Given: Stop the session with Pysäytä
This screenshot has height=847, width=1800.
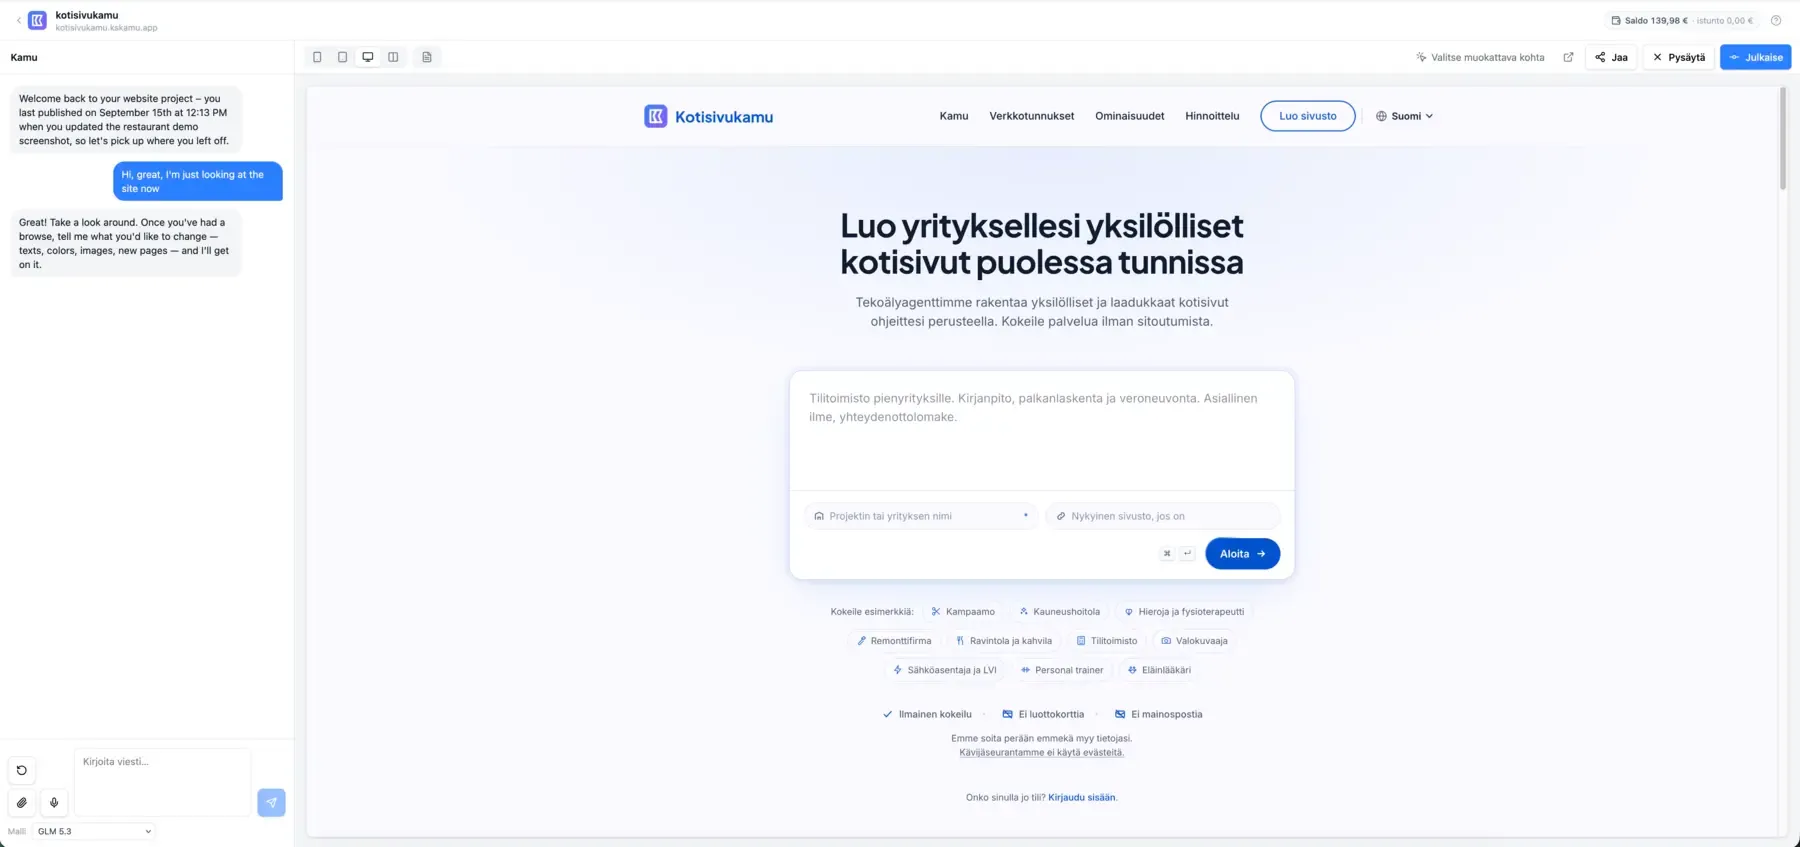Looking at the screenshot, I should 1679,57.
